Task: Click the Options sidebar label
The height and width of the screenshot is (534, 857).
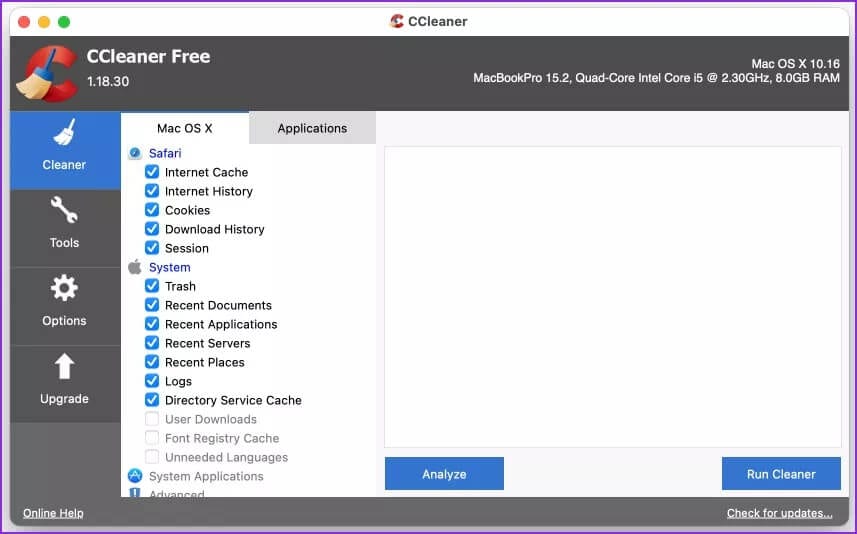Action: tap(64, 320)
